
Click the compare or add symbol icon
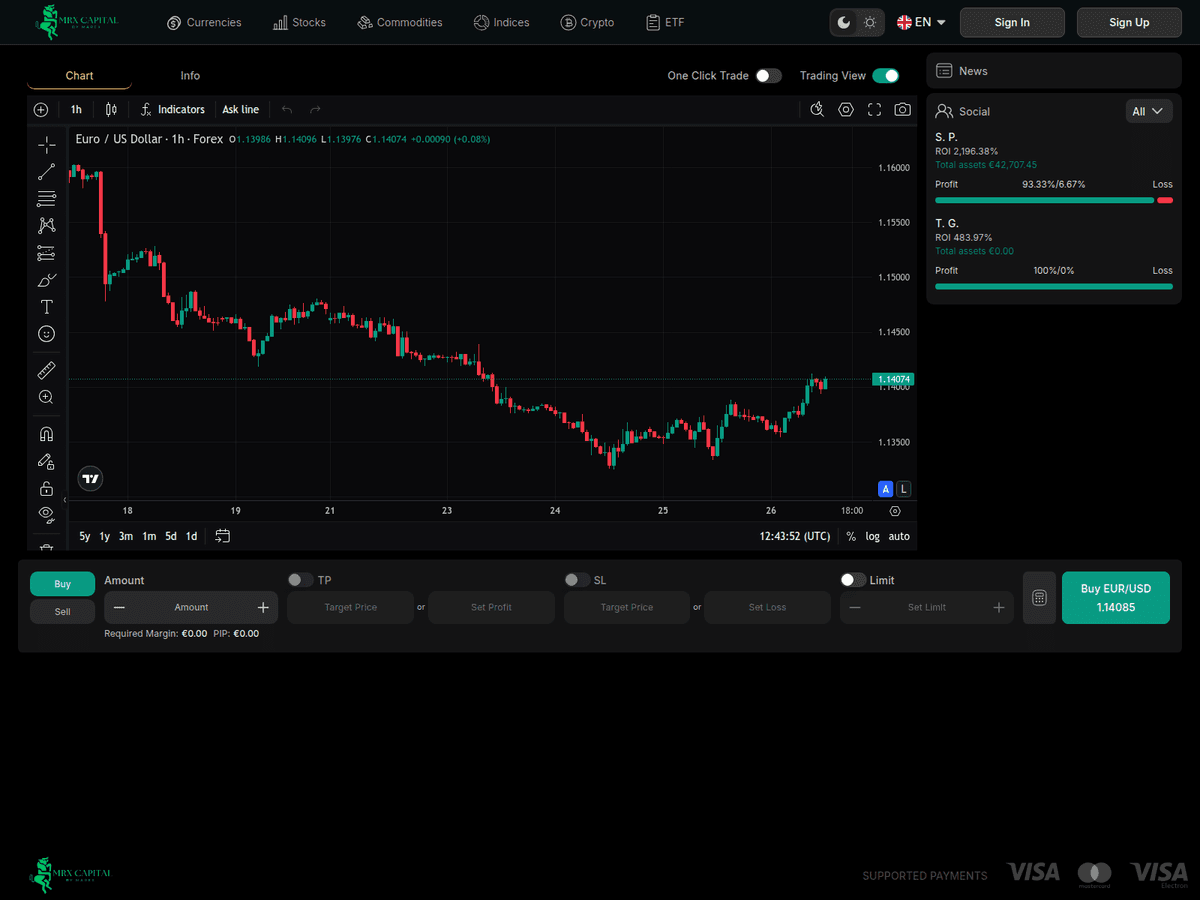pyautogui.click(x=41, y=110)
